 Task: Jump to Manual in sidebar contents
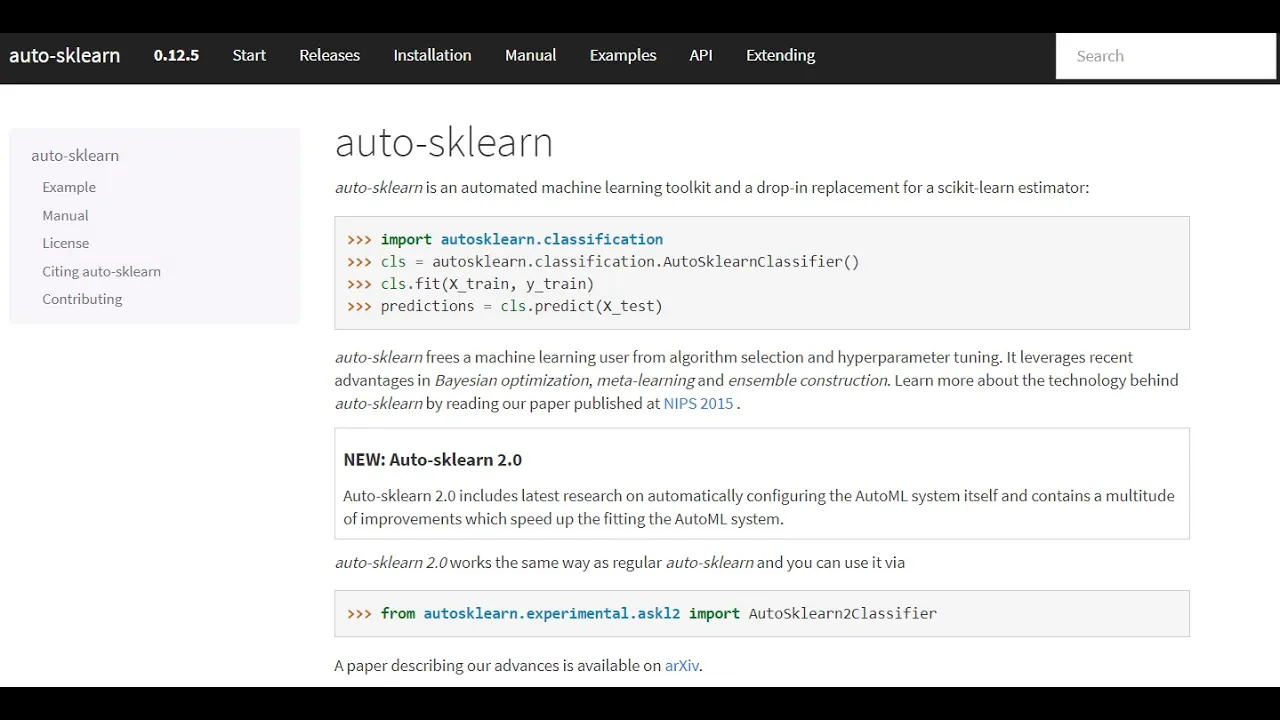65,215
